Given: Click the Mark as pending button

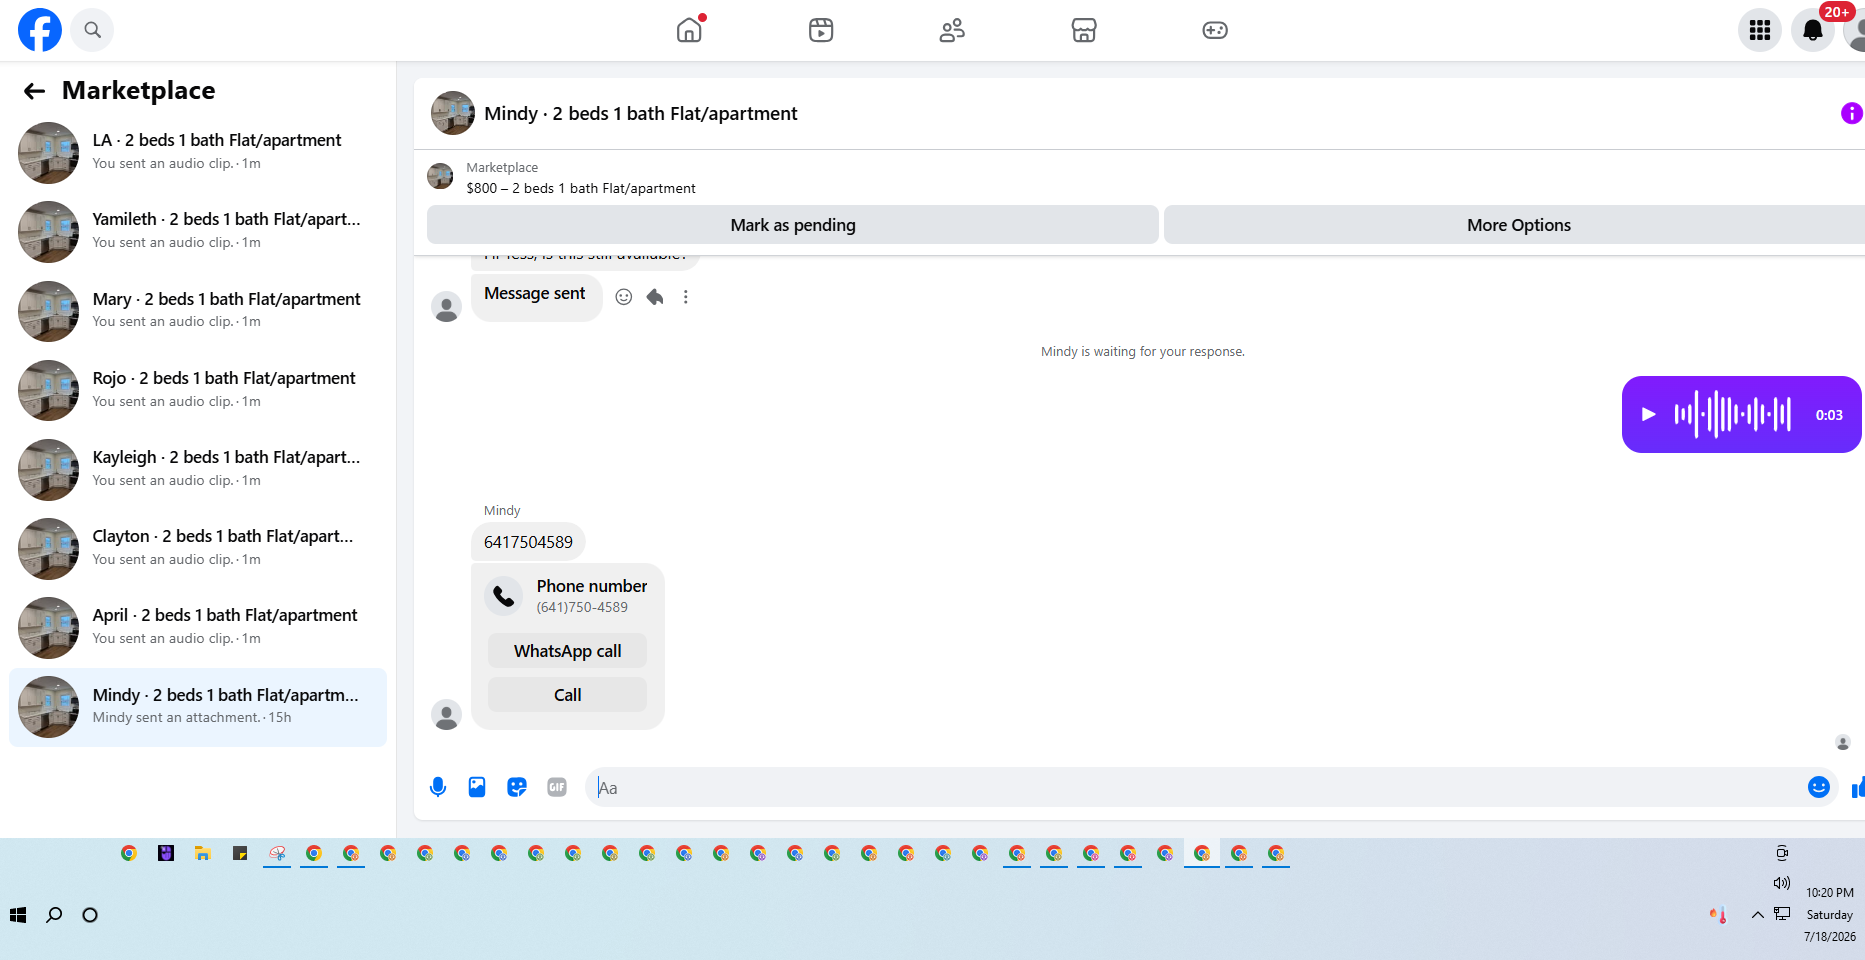Looking at the screenshot, I should coord(793,225).
